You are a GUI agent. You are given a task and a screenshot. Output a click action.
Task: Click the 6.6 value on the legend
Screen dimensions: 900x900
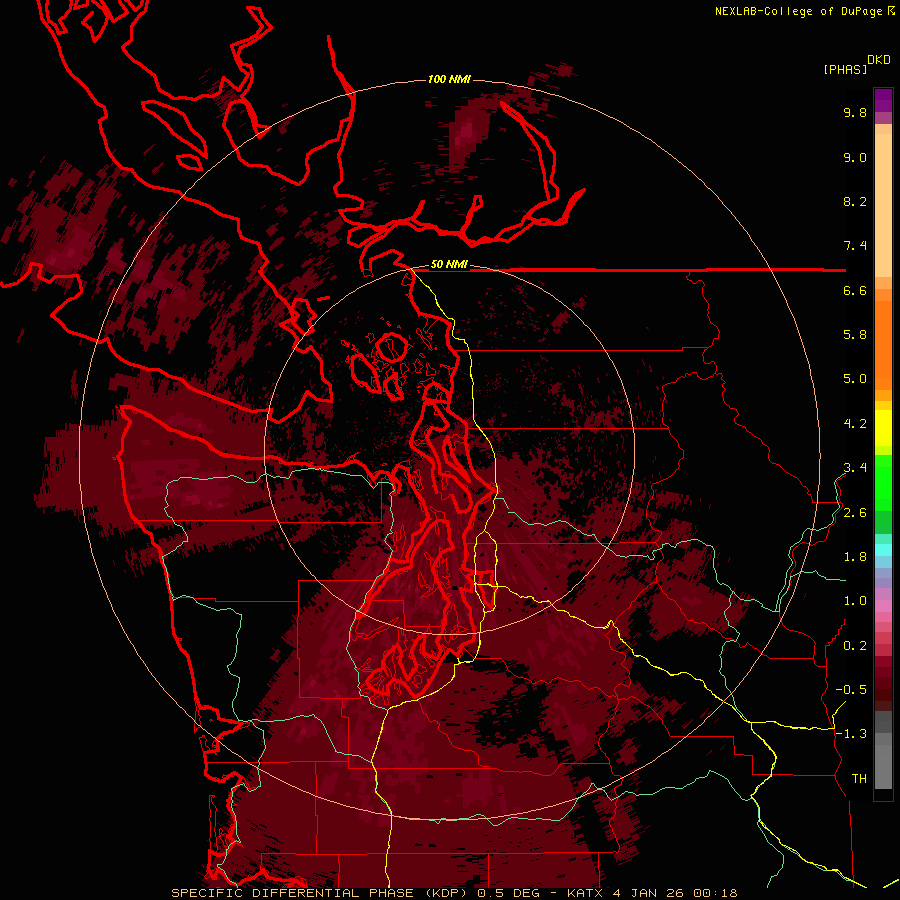(x=855, y=290)
